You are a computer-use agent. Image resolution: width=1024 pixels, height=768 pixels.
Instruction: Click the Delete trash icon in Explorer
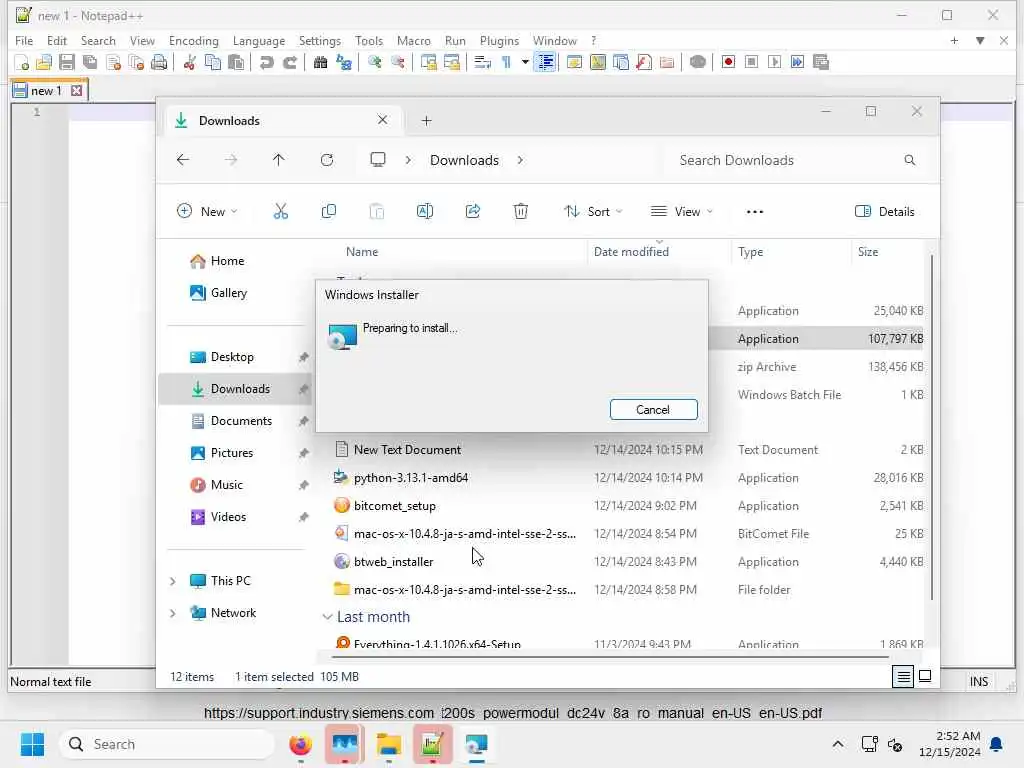tap(520, 211)
